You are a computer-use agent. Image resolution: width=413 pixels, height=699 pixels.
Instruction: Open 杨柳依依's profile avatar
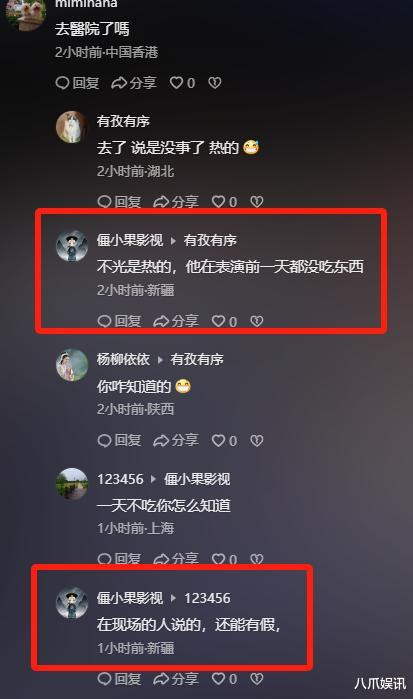tap(71, 366)
